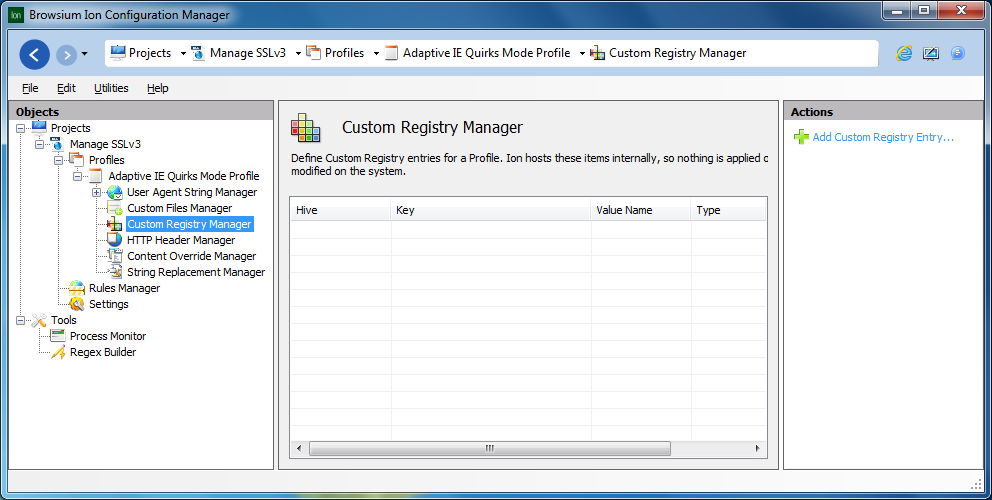
Task: Click the Settings gear icon in tree
Action: pyautogui.click(x=77, y=304)
